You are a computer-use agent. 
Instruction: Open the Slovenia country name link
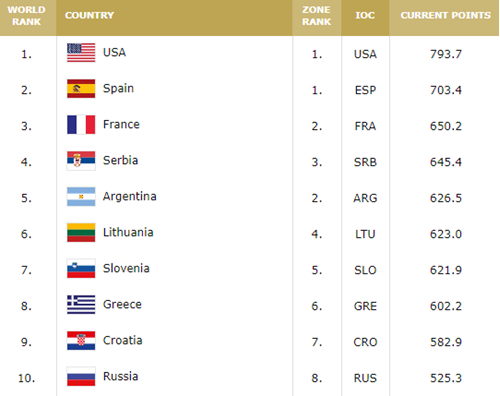126,268
